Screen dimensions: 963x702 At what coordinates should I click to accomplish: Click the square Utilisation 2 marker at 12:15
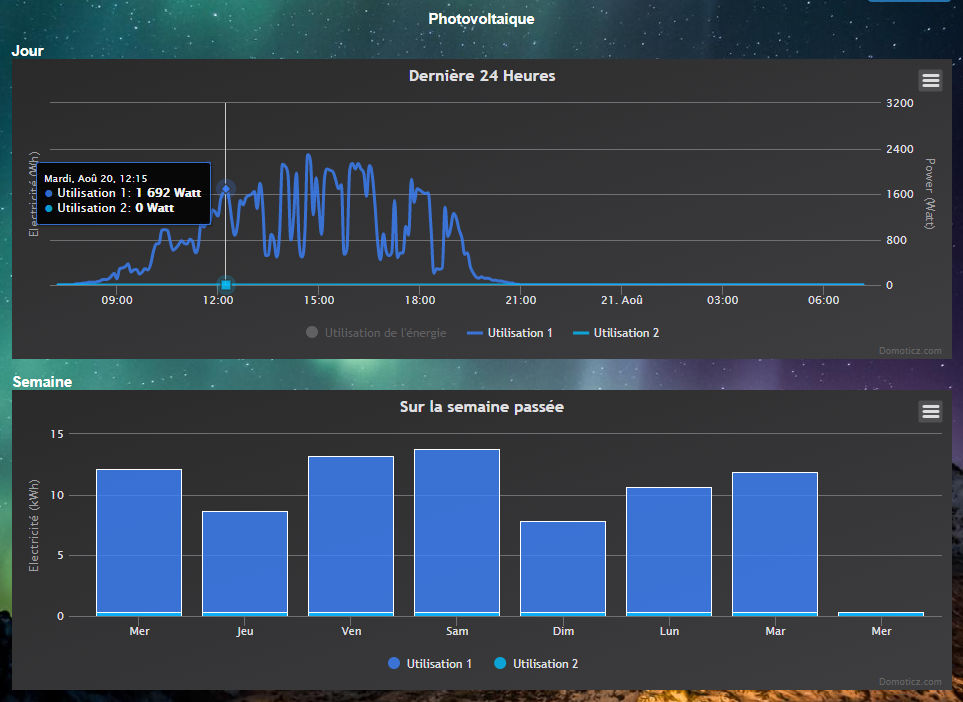tap(226, 285)
